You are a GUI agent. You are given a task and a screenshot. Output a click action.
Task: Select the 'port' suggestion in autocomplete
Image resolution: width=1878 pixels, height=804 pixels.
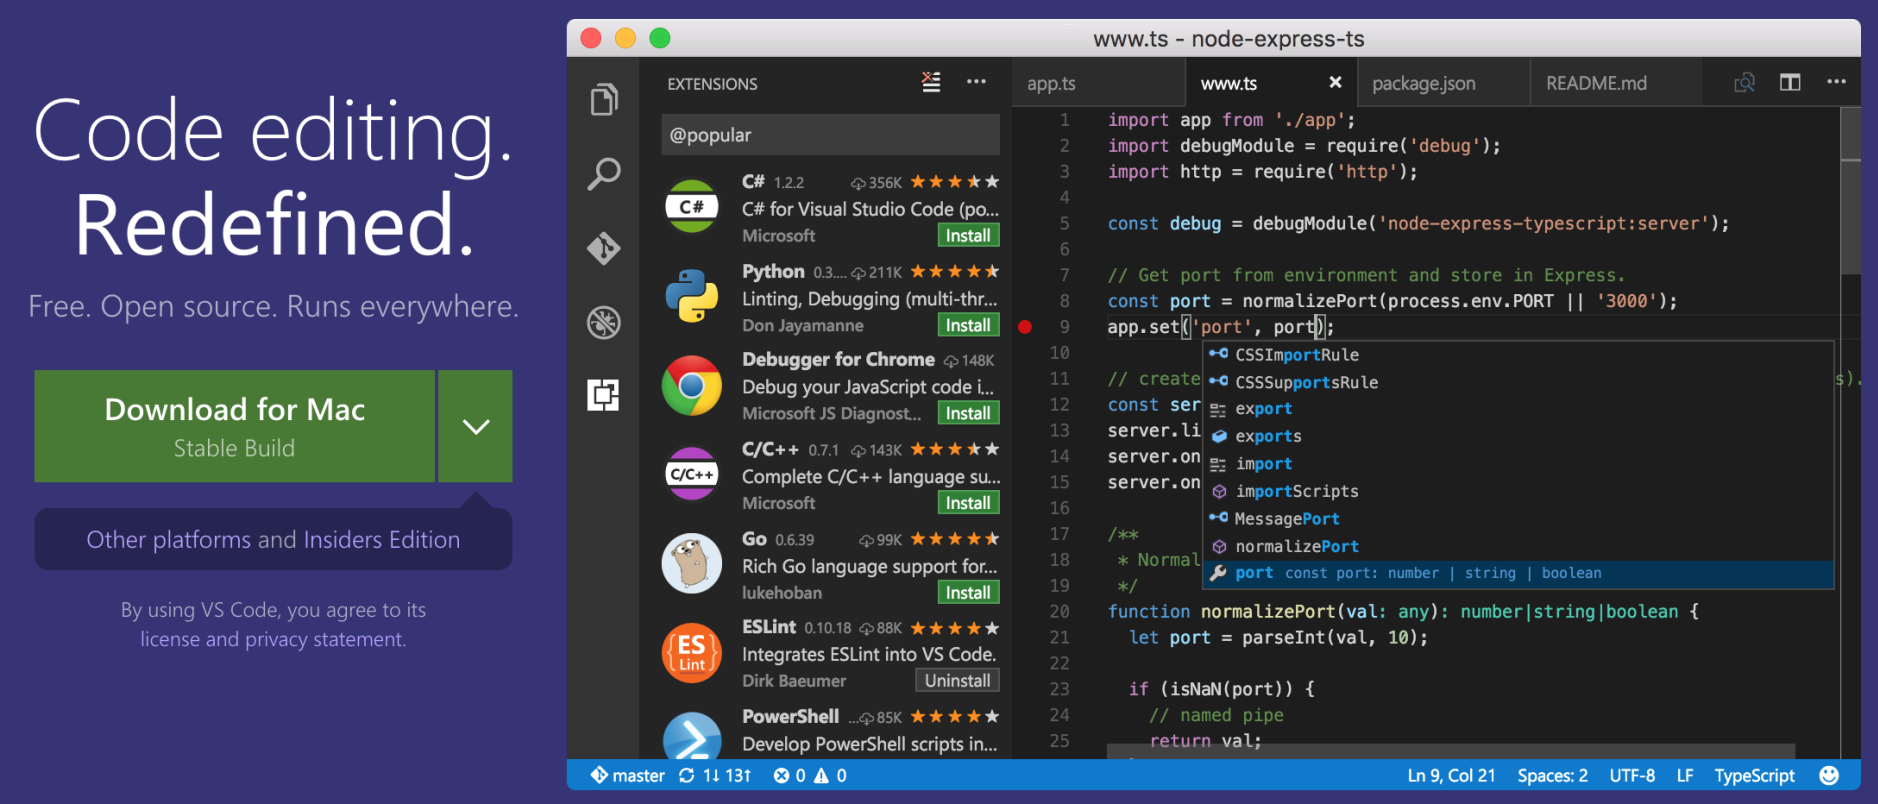1518,573
